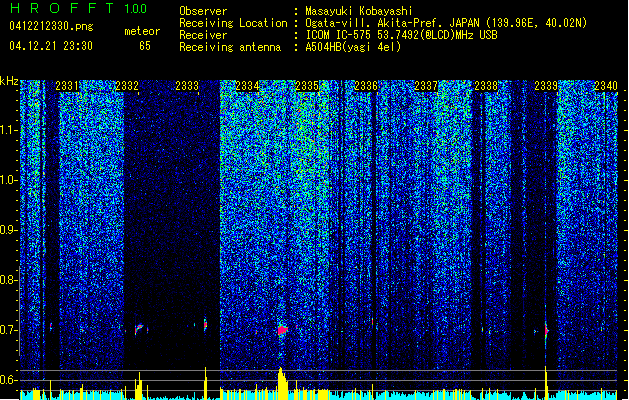The height and width of the screenshot is (400, 629).
Task: Click the 'Receiving Location' label
Action: click(233, 23)
